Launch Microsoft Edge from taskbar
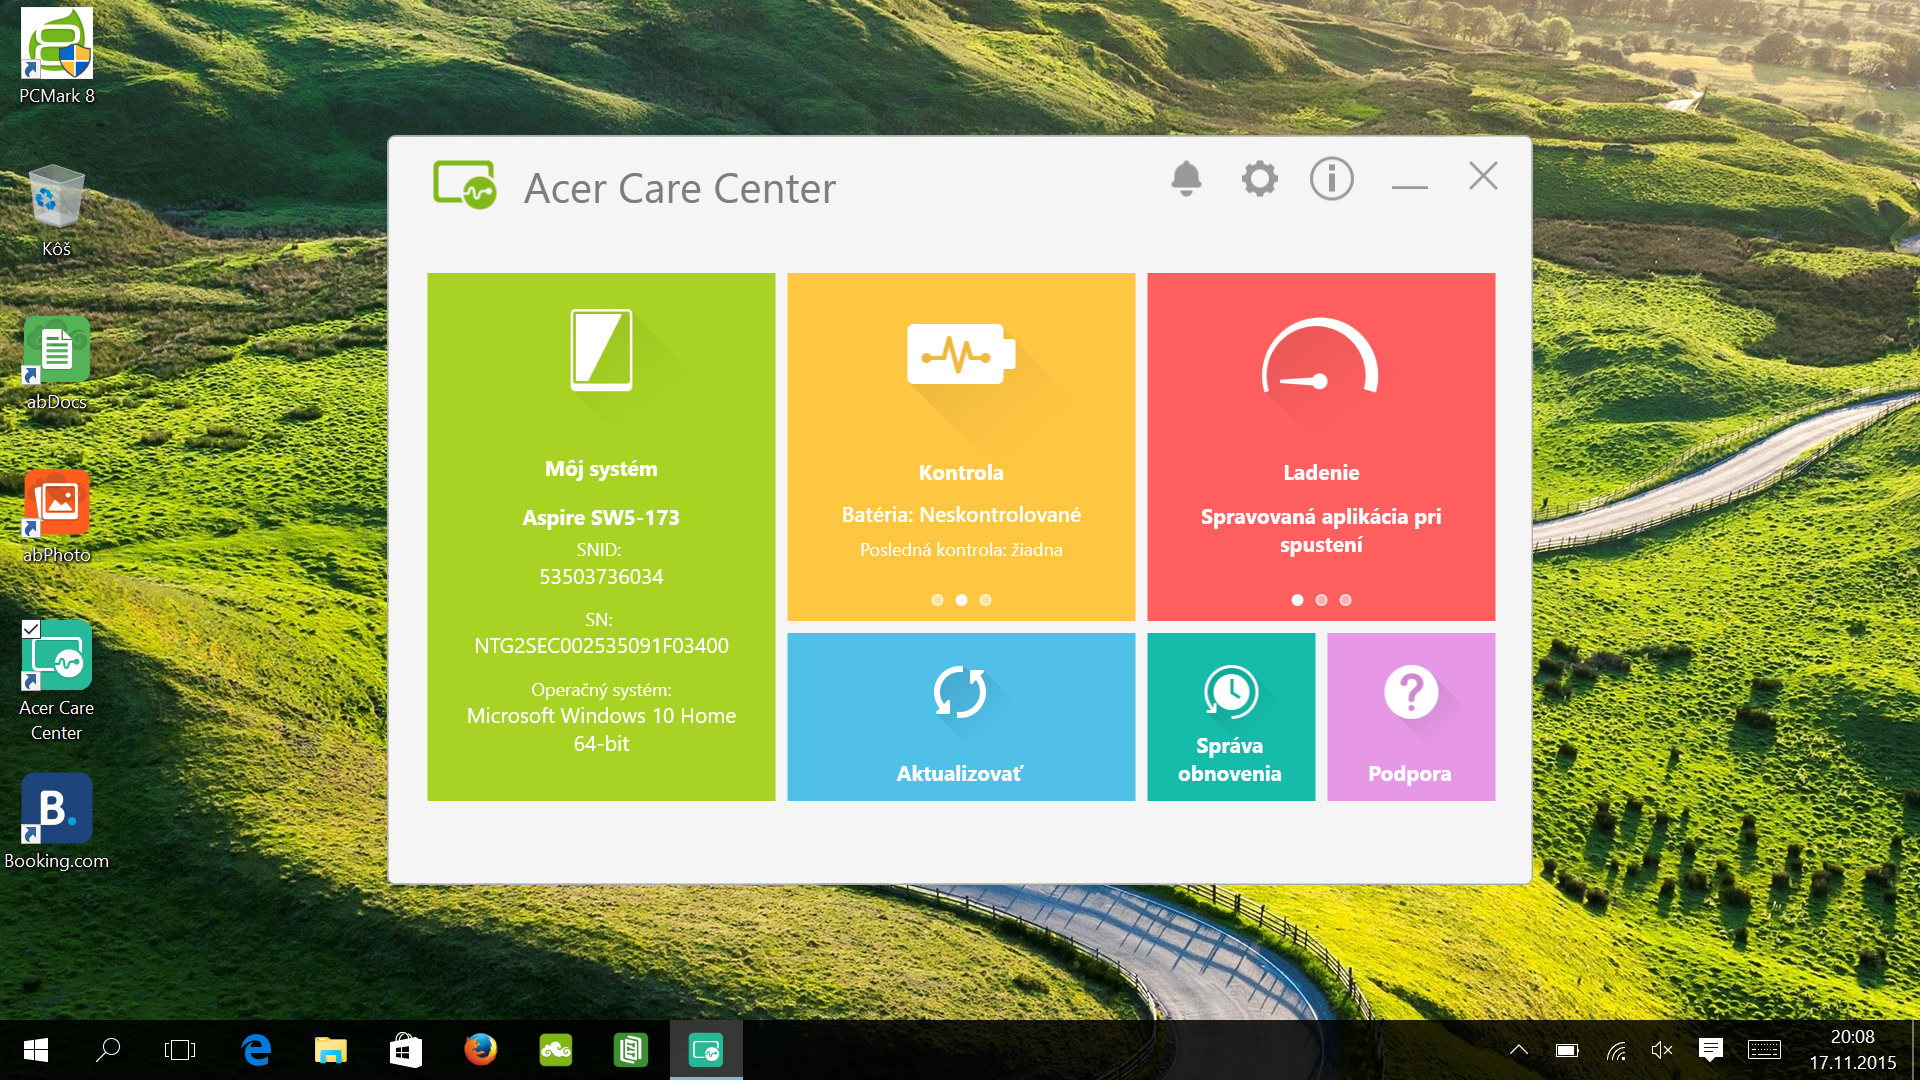 click(256, 1050)
